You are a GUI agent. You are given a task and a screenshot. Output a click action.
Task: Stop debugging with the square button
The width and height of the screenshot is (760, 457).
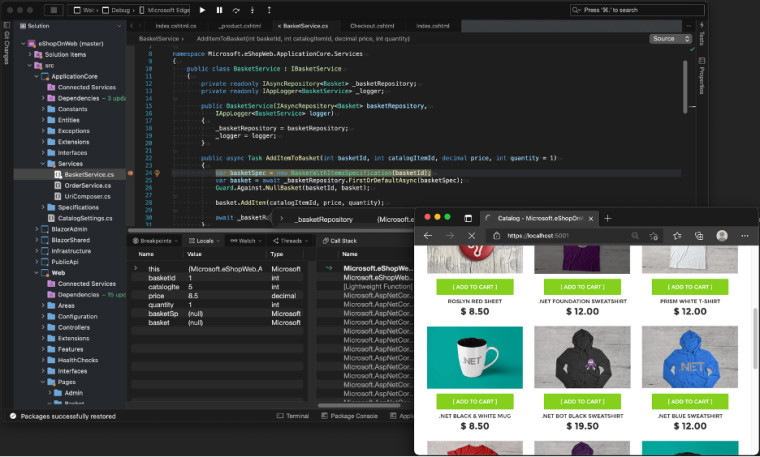(54, 10)
